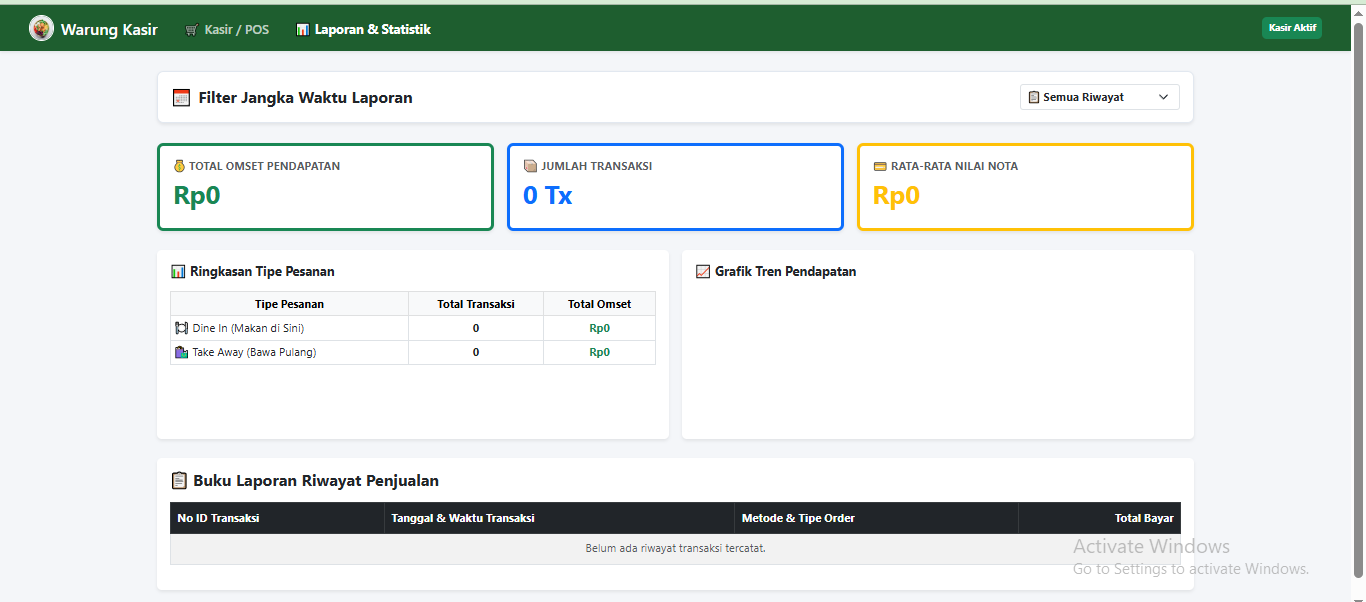Click the vertical page scrollbar

click(1359, 300)
